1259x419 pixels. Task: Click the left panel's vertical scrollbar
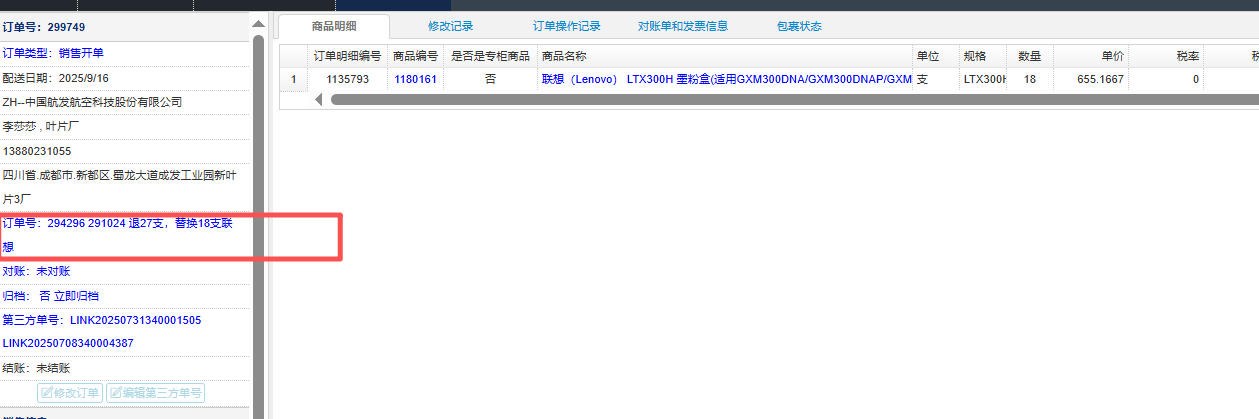click(258, 200)
